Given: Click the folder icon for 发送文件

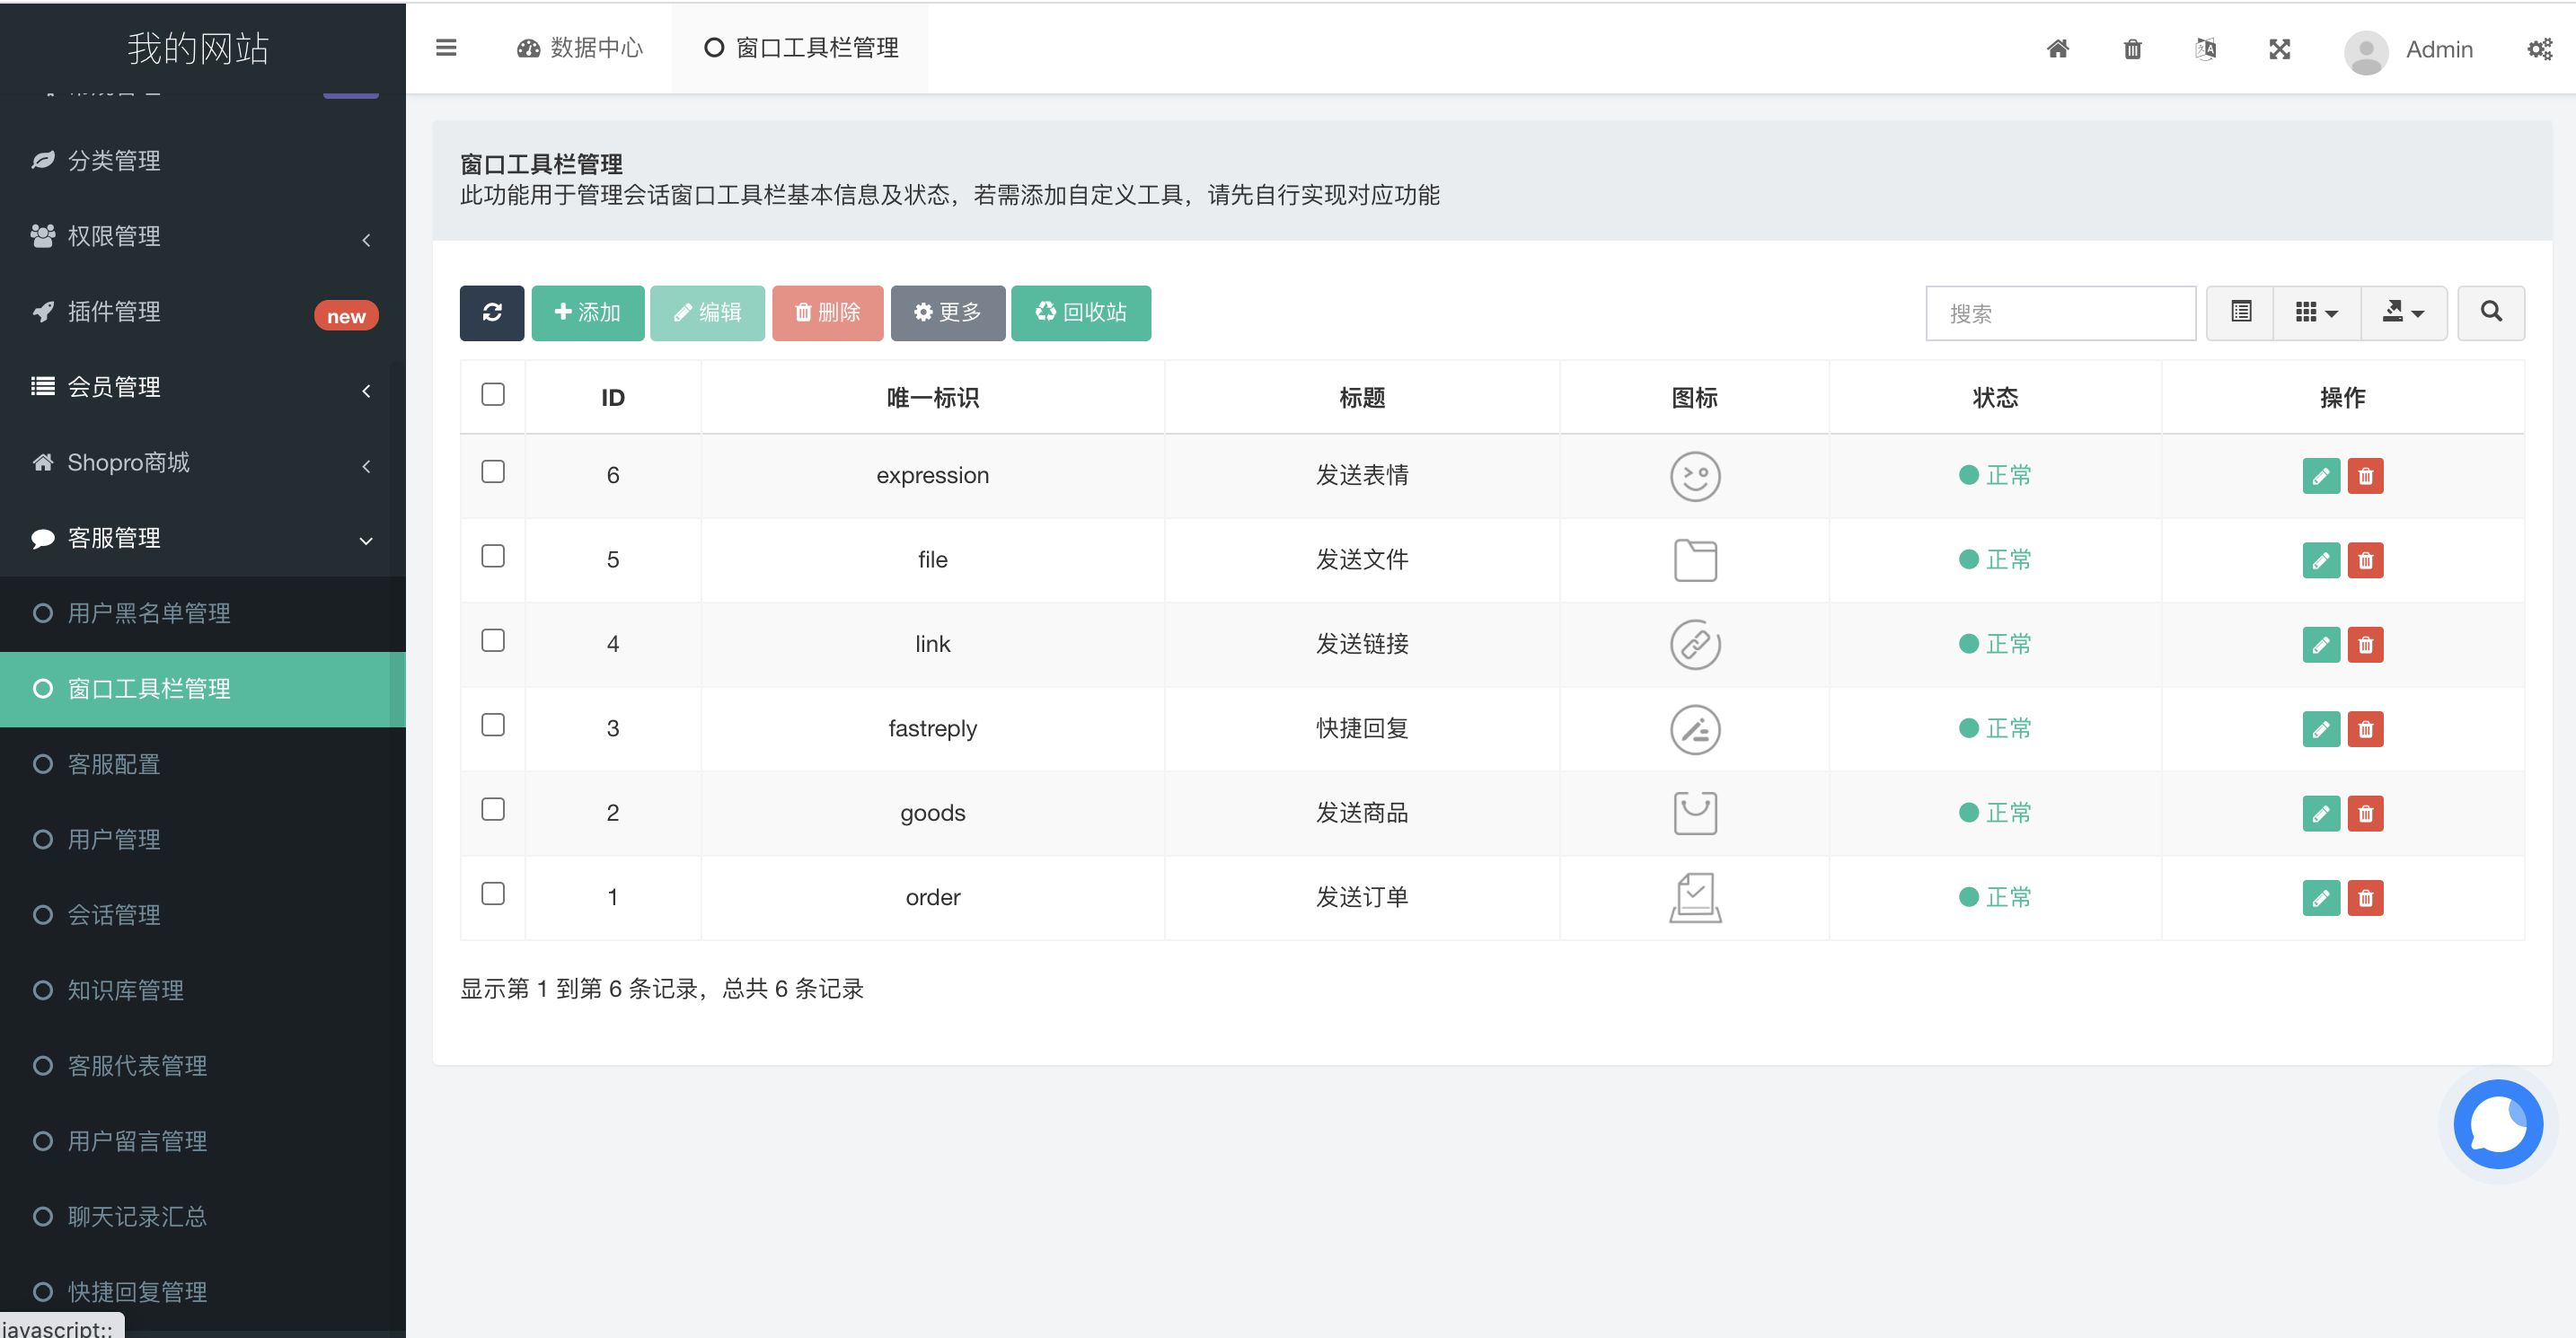Looking at the screenshot, I should coord(1694,560).
